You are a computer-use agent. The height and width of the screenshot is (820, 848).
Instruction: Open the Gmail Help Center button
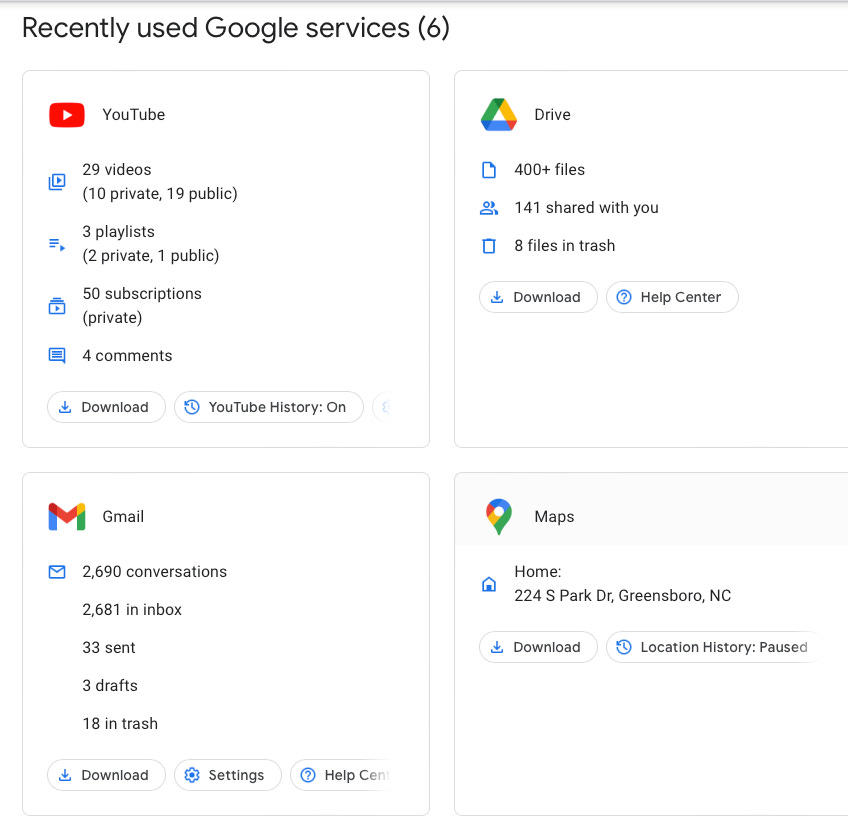(x=342, y=775)
